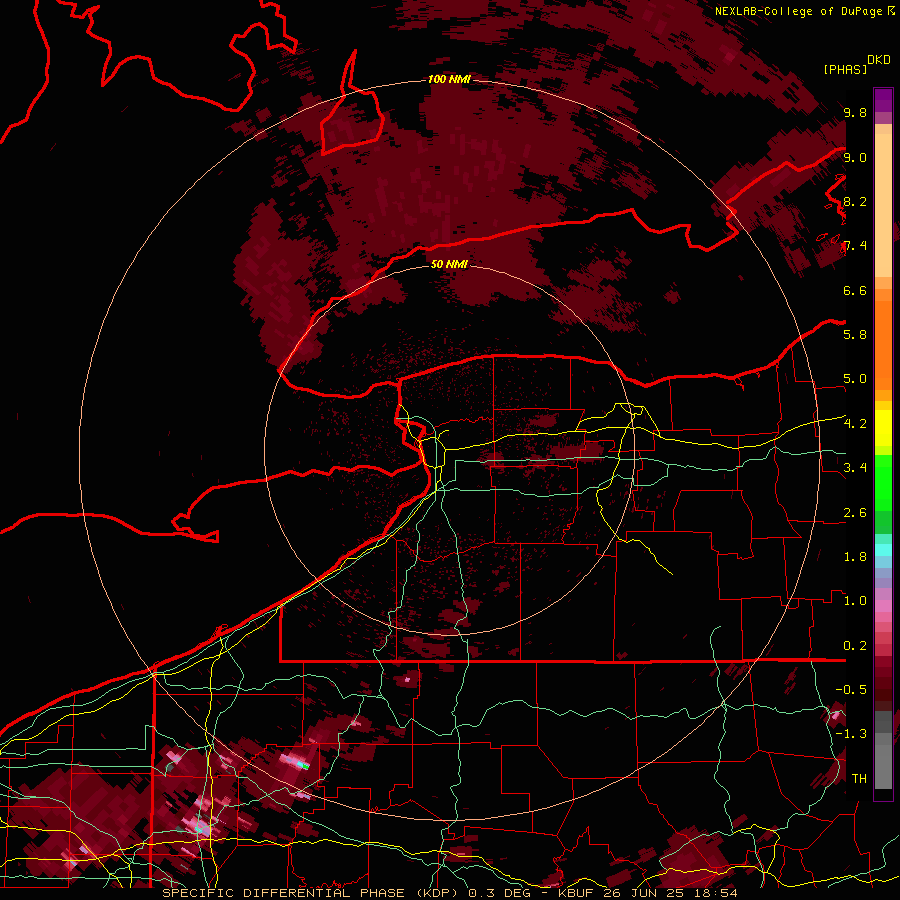Viewport: 900px width, 900px height.
Task: Click the 5.8 value on the color scale
Action: point(855,335)
